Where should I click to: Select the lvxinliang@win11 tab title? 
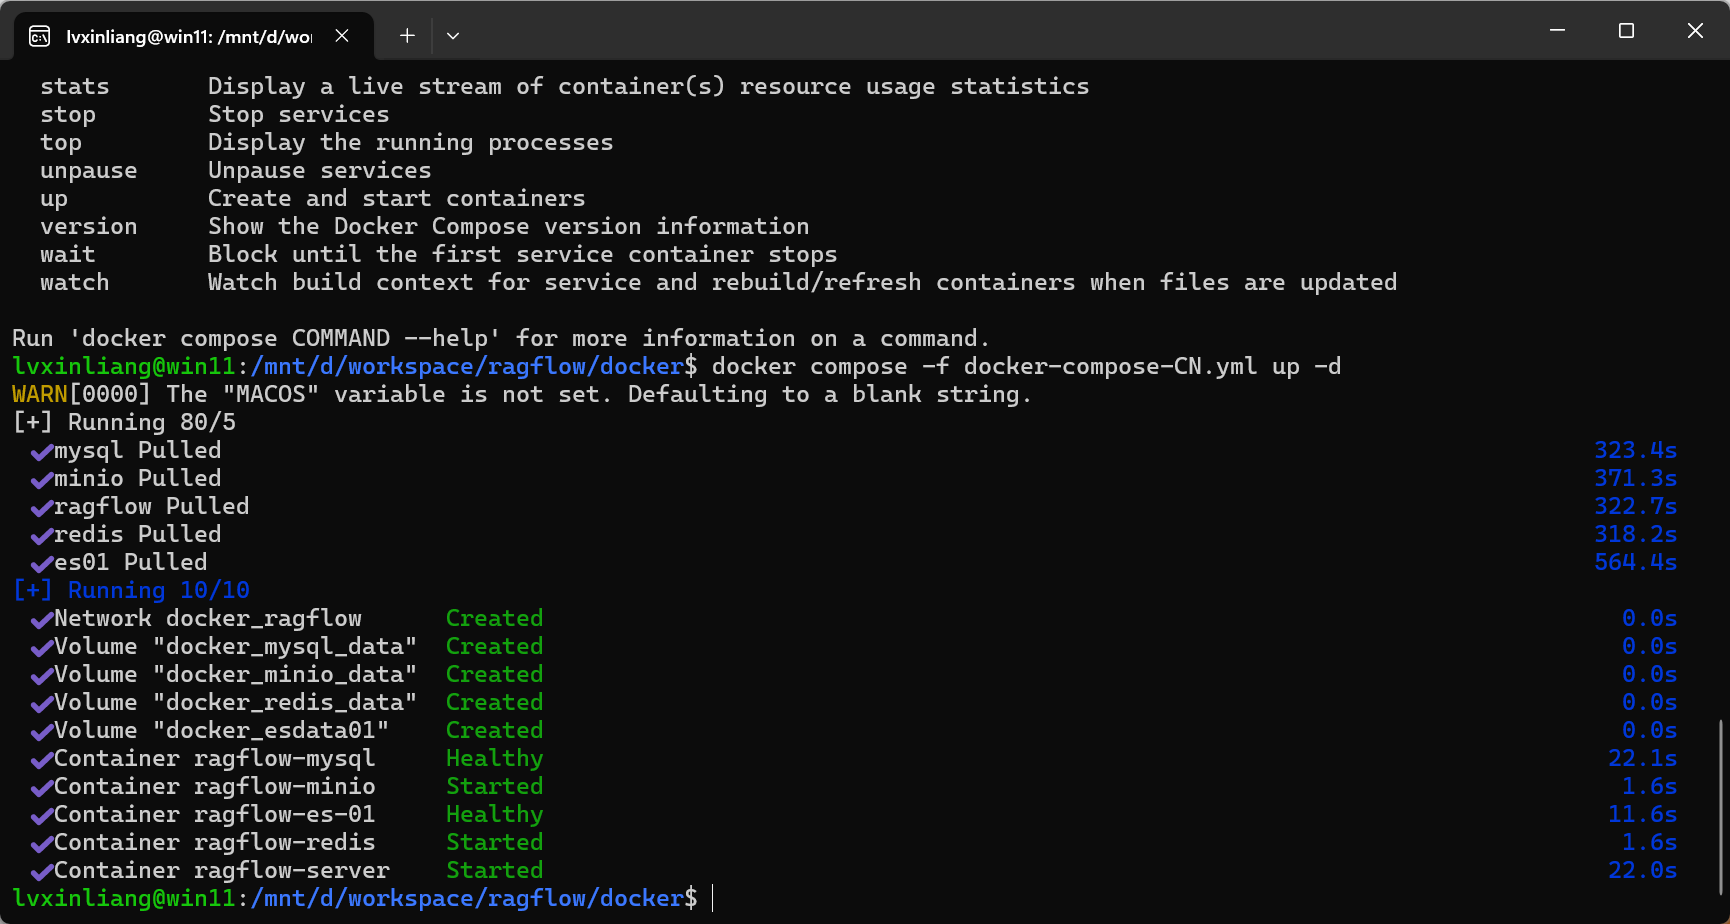point(189,37)
